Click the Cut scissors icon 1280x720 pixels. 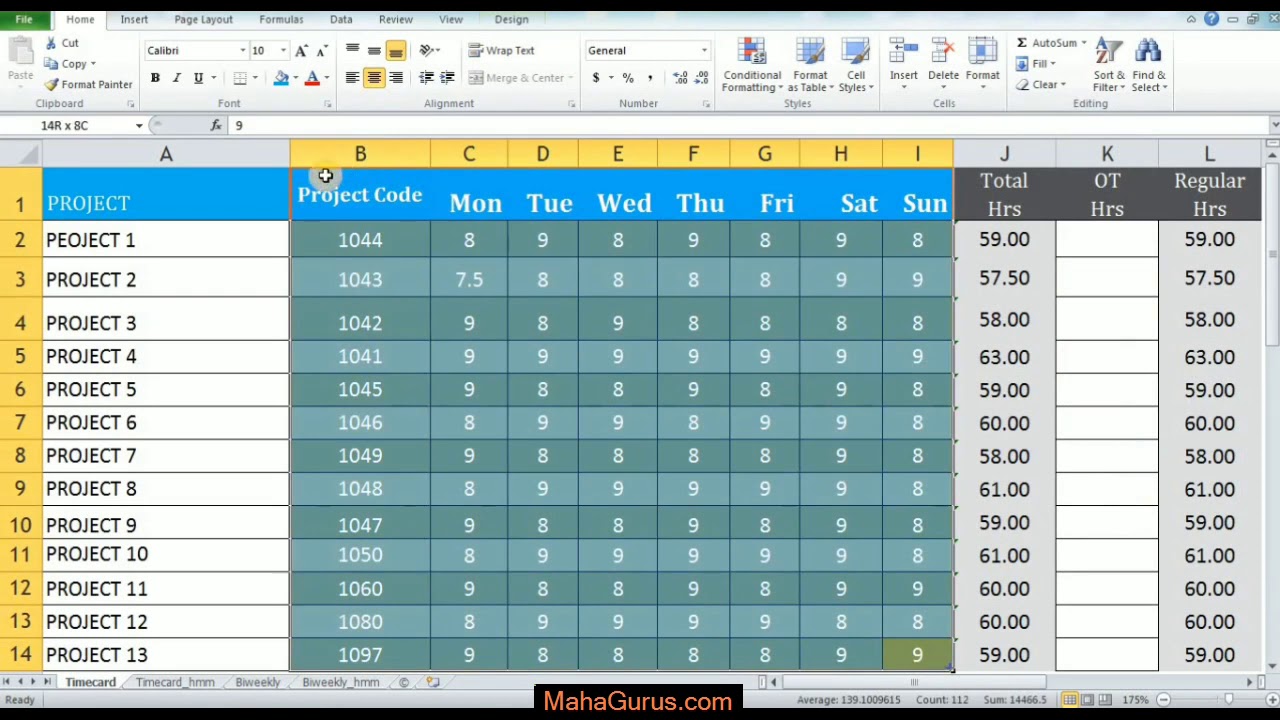(52, 43)
